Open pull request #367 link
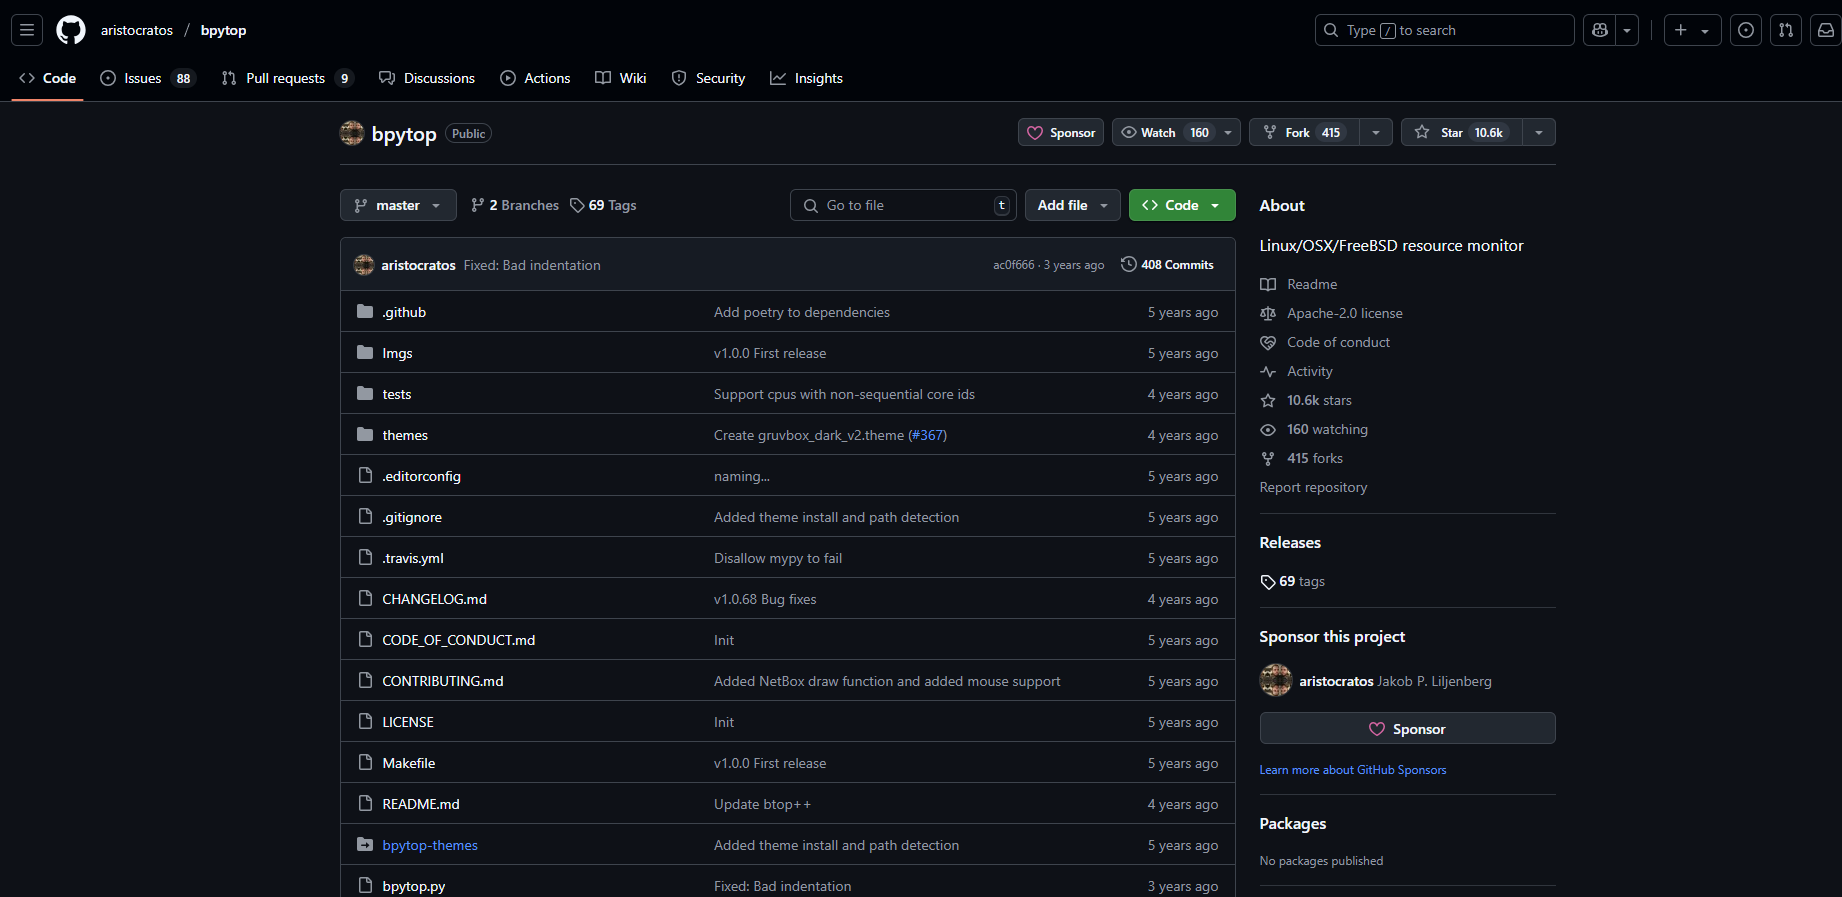The image size is (1842, 897). 927,435
